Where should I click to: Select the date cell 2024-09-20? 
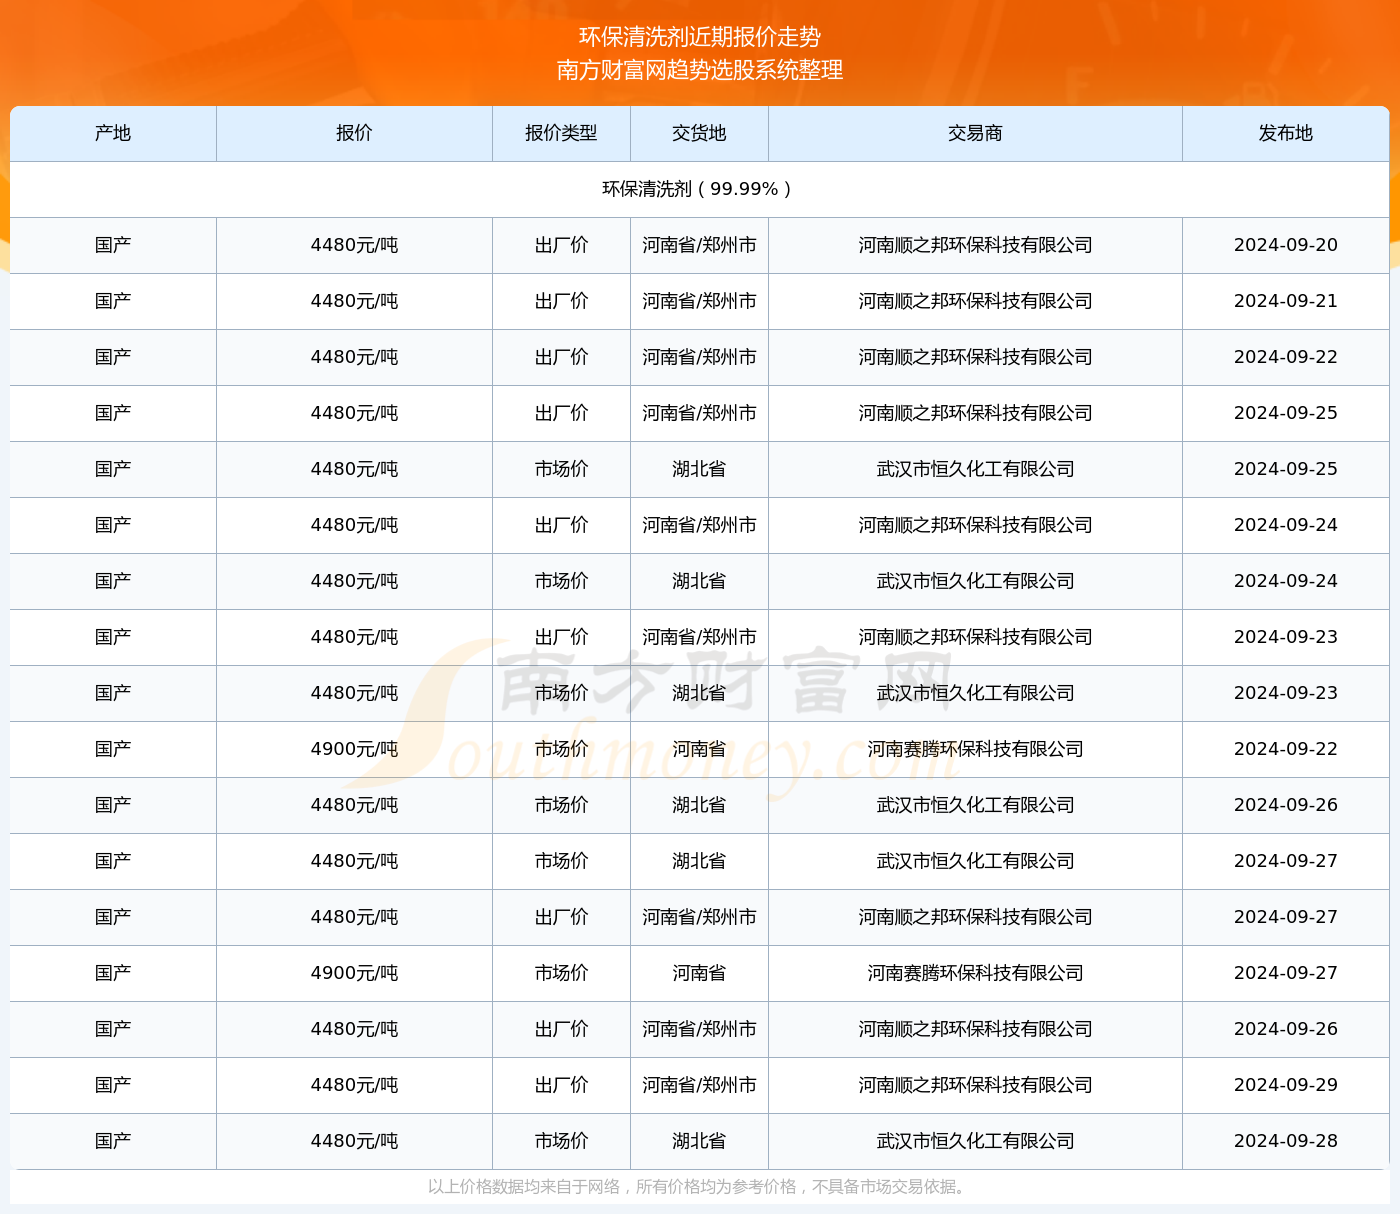[x=1285, y=245]
